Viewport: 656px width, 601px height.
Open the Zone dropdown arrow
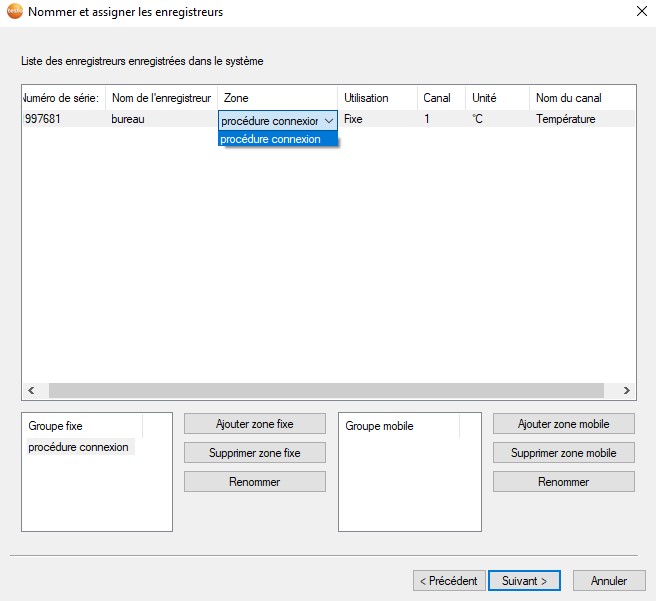point(329,120)
